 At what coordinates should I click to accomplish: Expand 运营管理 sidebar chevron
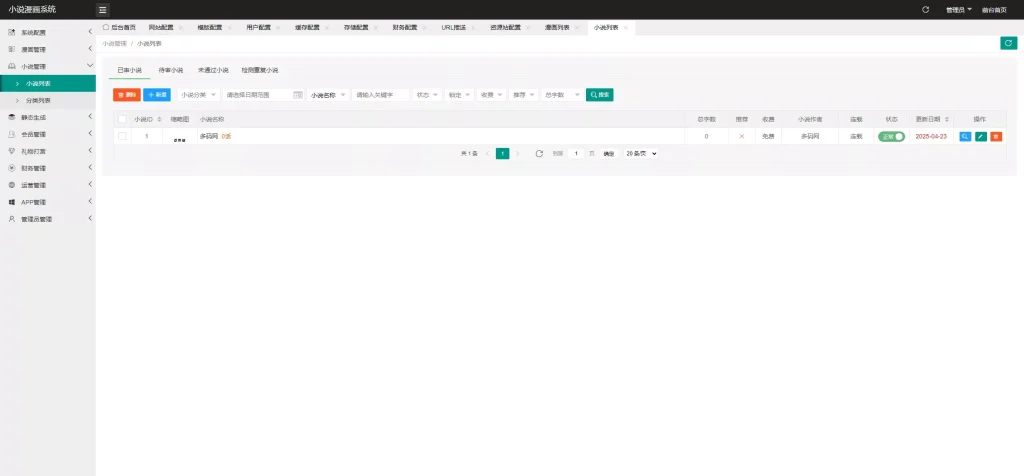pos(90,185)
